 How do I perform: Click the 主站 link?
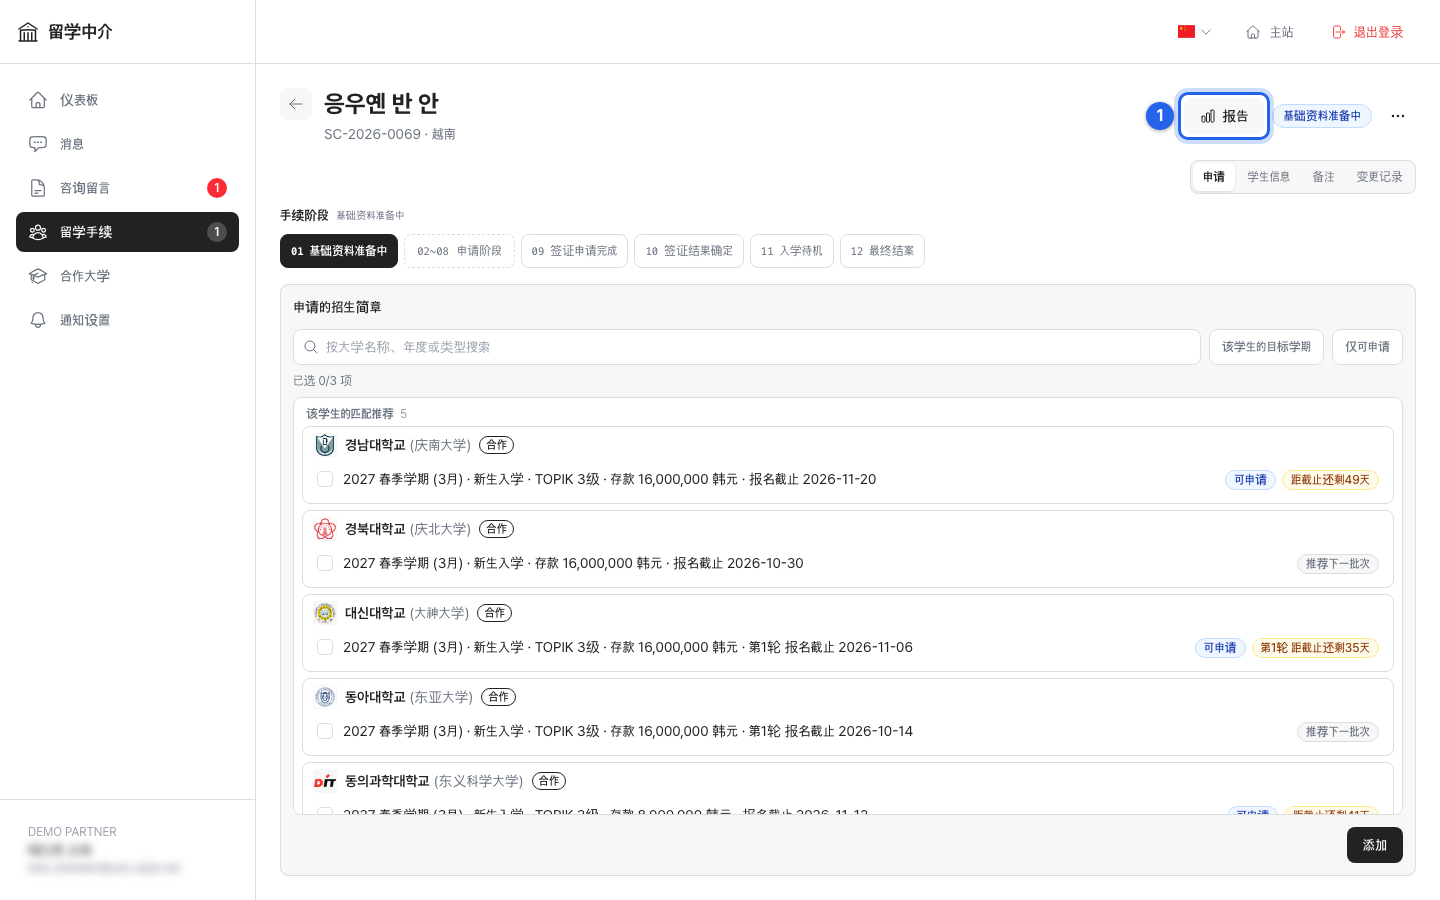[1270, 32]
